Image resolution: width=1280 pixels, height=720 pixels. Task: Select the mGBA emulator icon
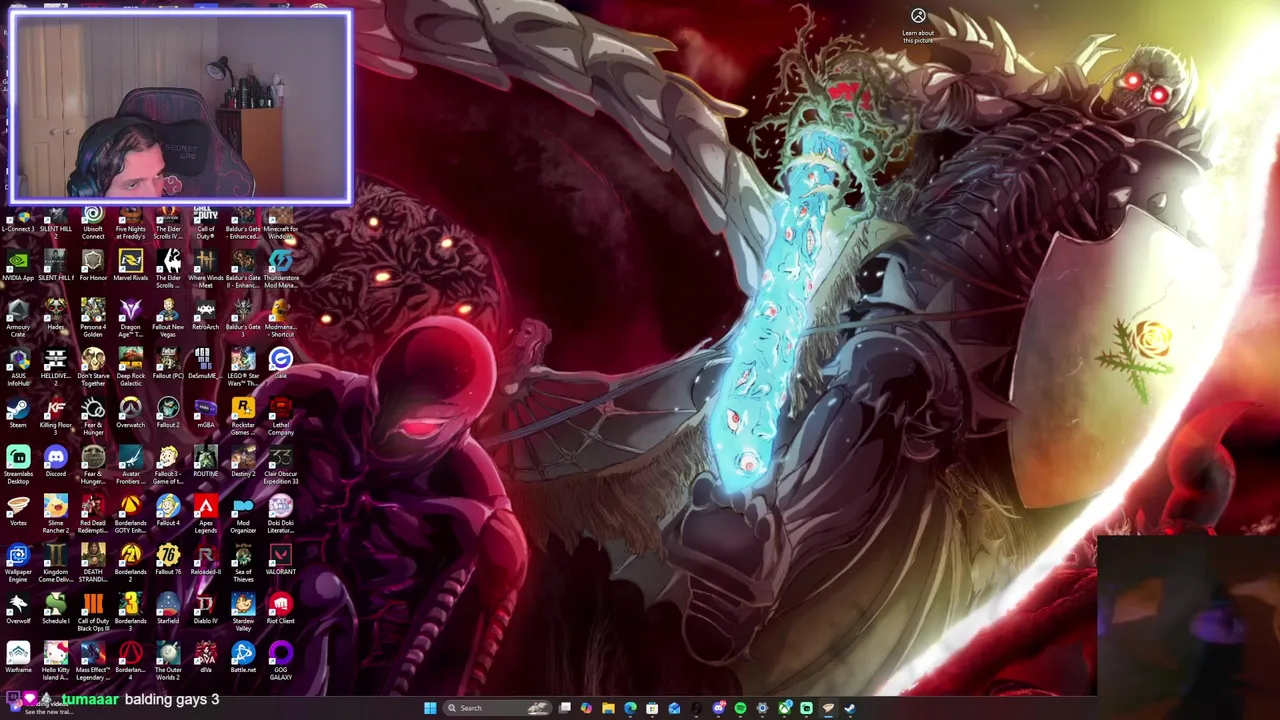205,413
